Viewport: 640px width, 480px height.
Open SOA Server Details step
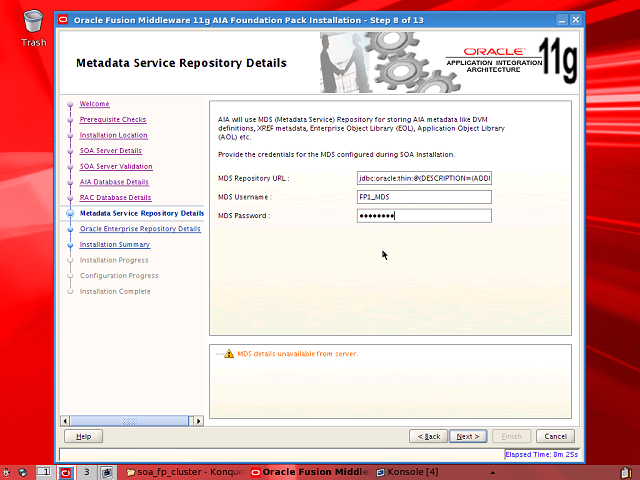111,151
